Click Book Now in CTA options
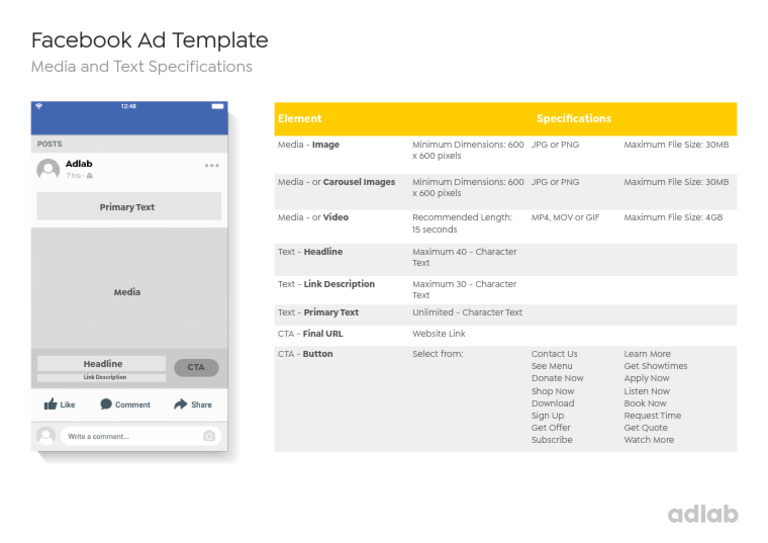The height and width of the screenshot is (543, 768). coord(645,403)
